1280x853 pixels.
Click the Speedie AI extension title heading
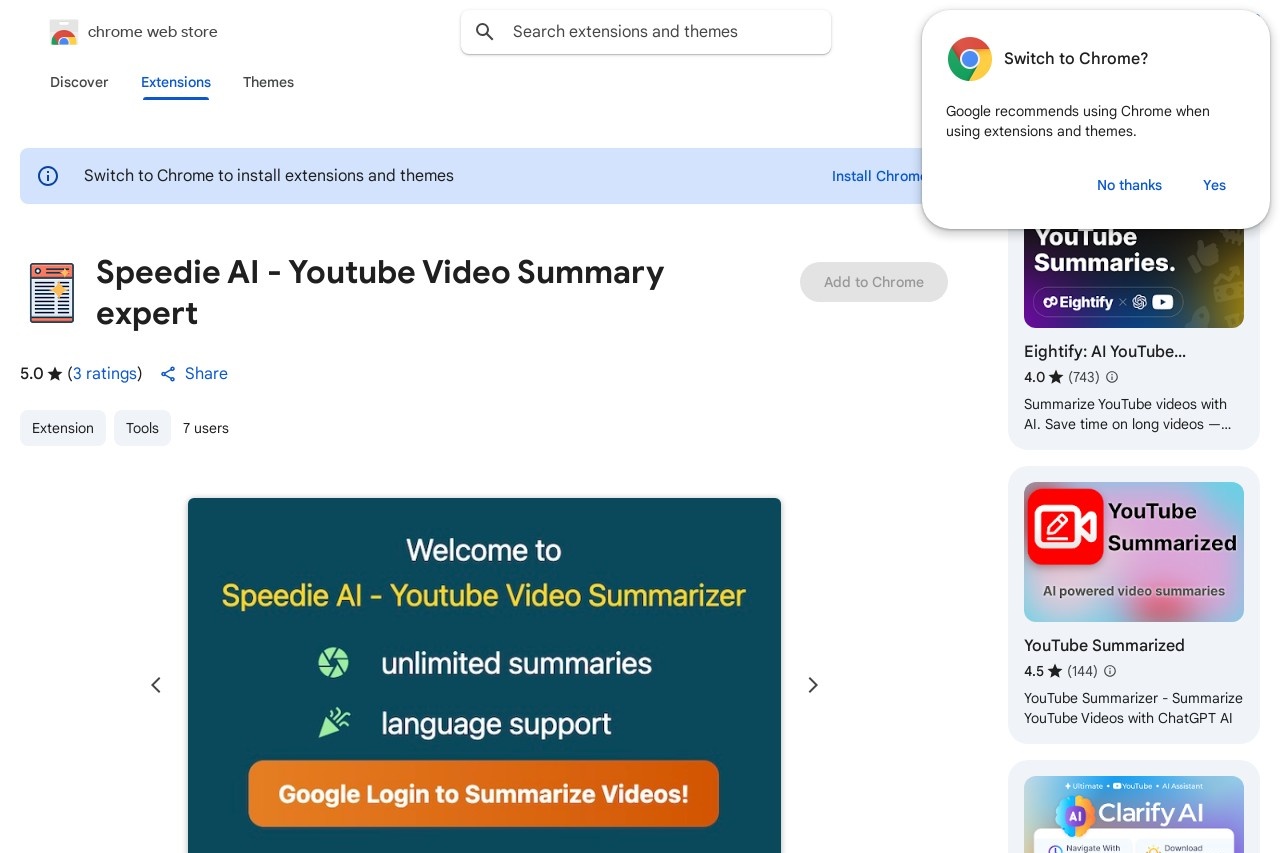click(x=380, y=292)
